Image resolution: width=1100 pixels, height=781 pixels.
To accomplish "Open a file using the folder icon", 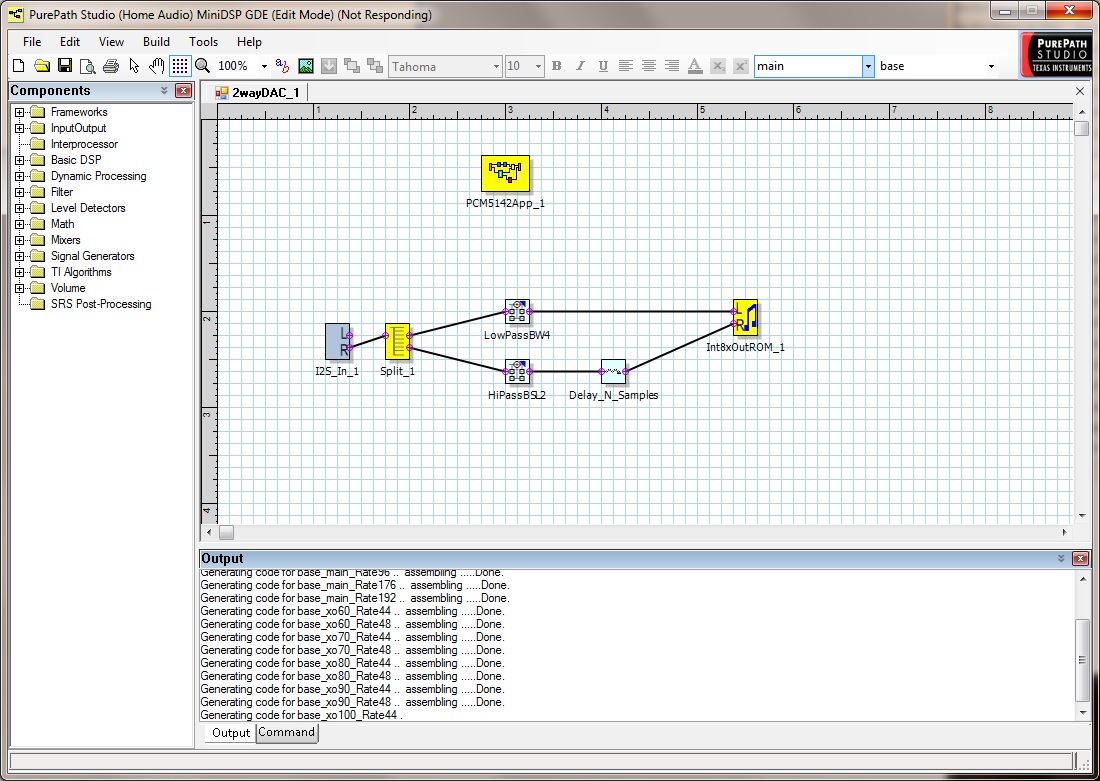I will [42, 66].
